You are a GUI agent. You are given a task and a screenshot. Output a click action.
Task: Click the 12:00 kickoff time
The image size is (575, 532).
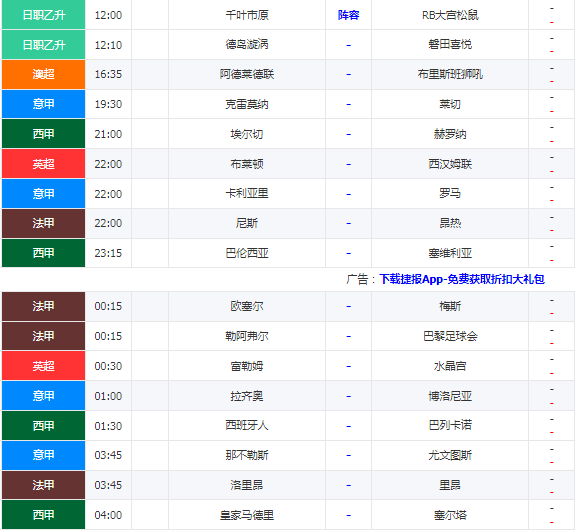108,15
